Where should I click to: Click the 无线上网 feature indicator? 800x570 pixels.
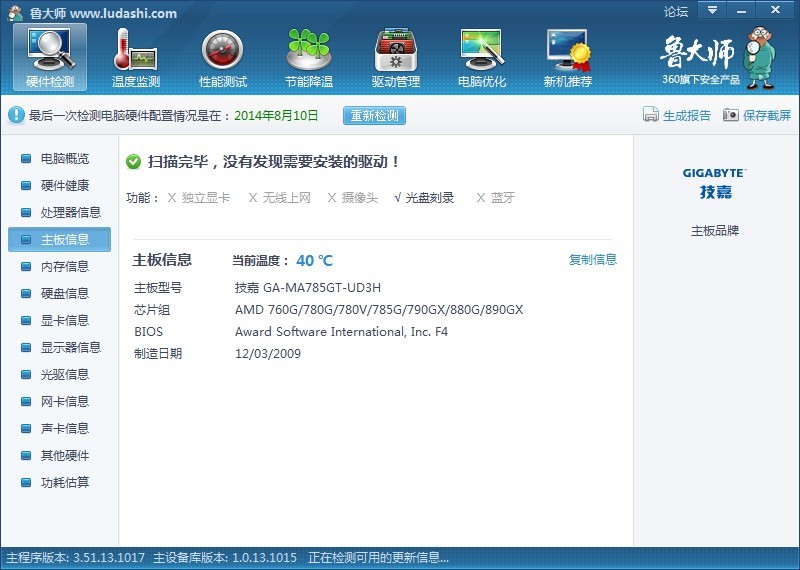coord(280,197)
